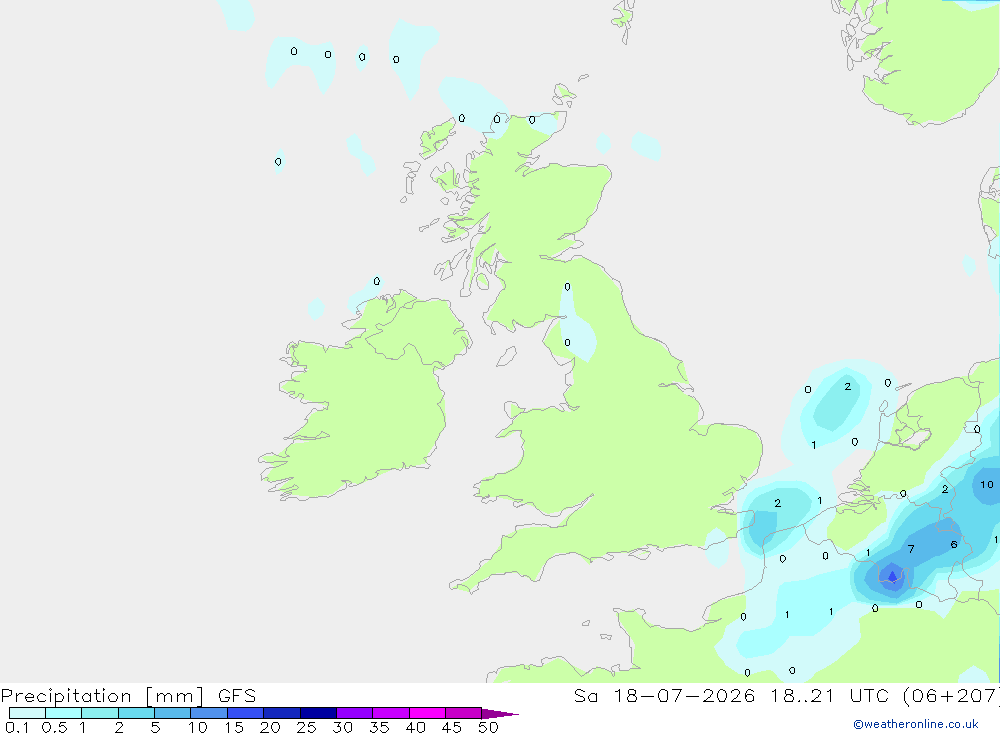Click the '50' legend scale label
This screenshot has height=733, width=1000.
coord(488,727)
